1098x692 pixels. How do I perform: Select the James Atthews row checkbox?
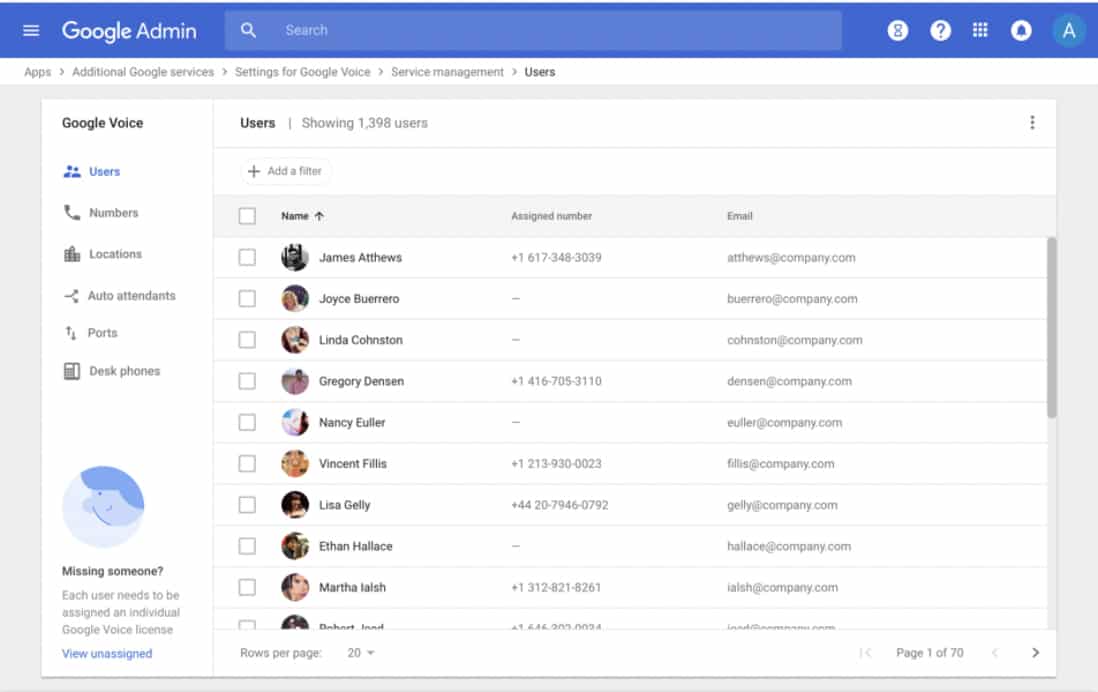pos(247,257)
